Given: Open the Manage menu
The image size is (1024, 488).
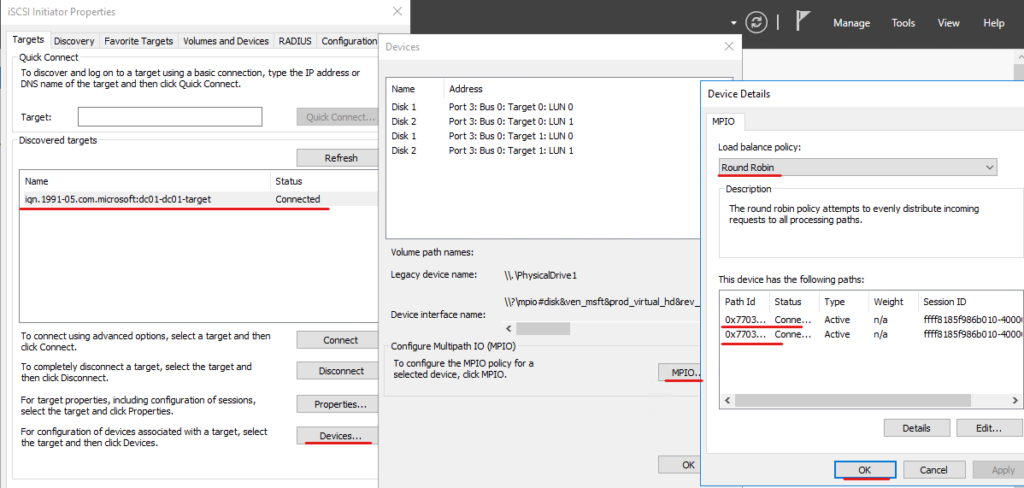Looking at the screenshot, I should pos(852,23).
